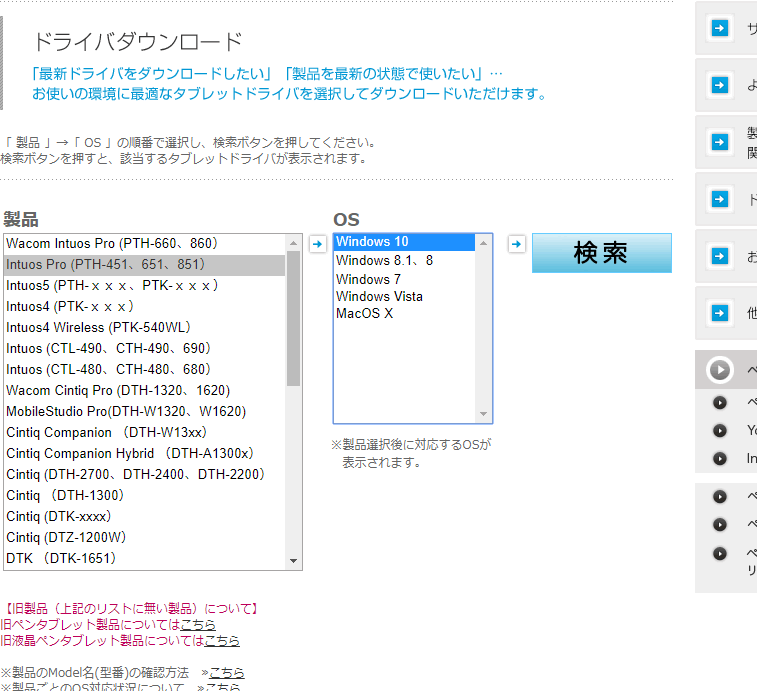Open こちら link for 旧ペンタブレット製品
757x691 pixels.
[x=198, y=625]
